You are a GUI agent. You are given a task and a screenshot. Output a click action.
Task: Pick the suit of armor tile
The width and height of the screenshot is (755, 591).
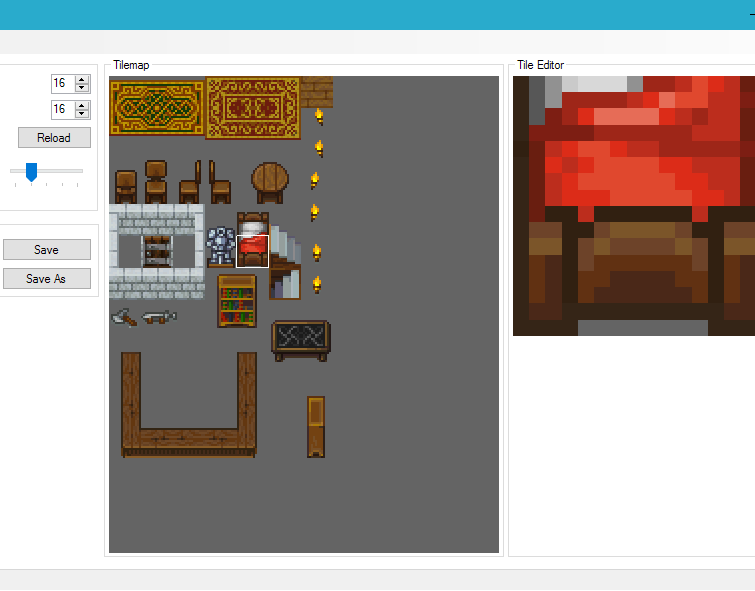click(220, 246)
